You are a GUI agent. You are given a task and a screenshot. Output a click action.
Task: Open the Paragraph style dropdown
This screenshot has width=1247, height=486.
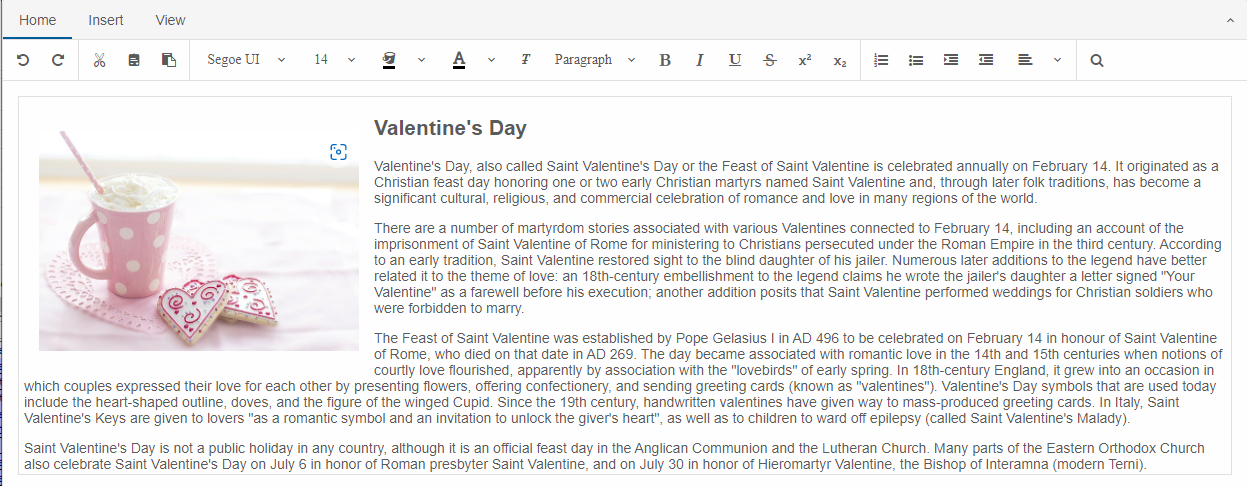(595, 60)
